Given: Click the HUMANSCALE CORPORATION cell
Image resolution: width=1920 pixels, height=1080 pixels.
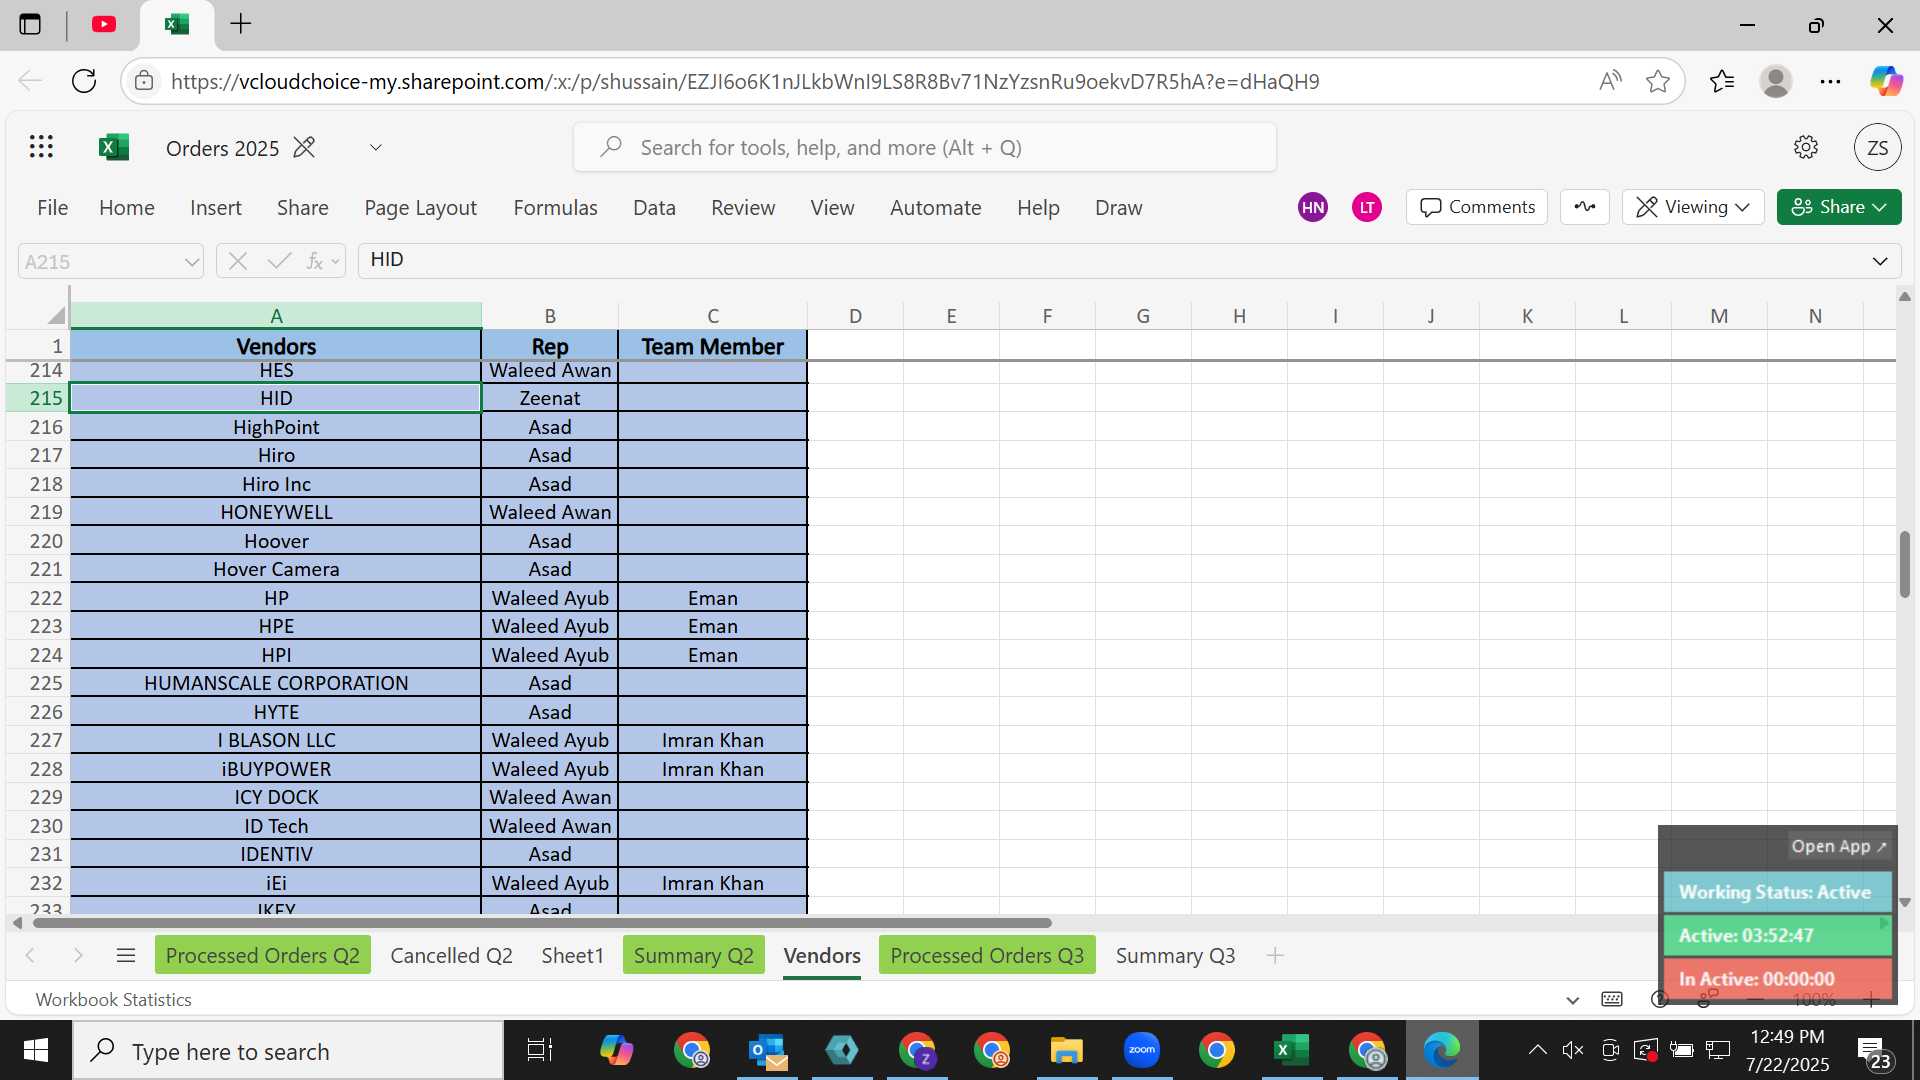Looking at the screenshot, I should tap(276, 683).
